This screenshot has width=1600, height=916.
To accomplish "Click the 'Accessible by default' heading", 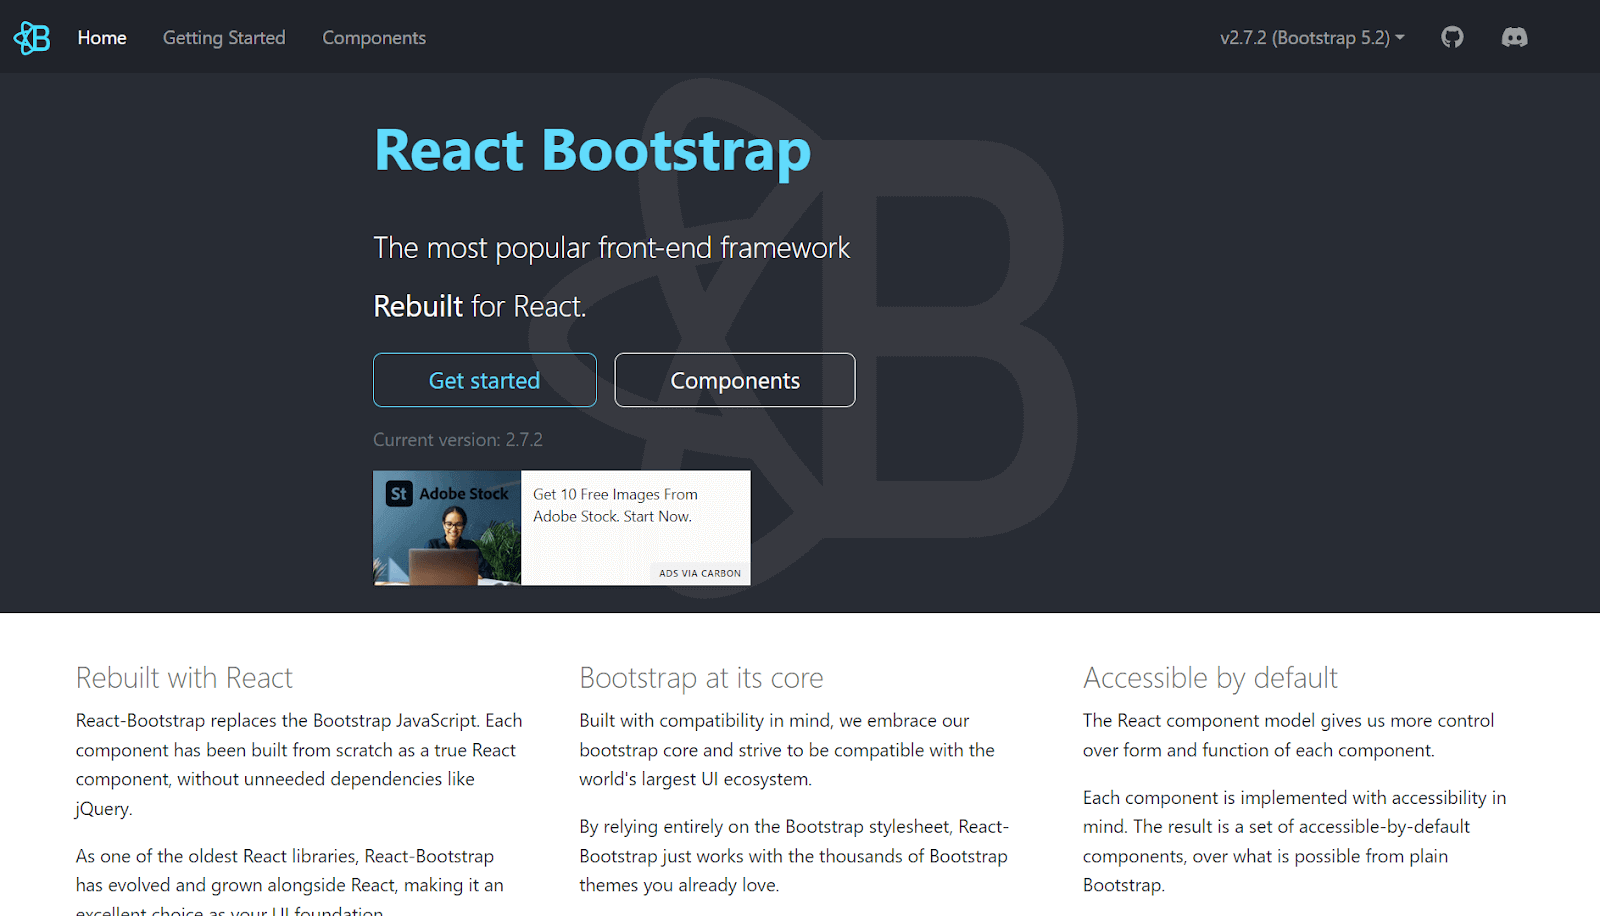I will (1210, 677).
